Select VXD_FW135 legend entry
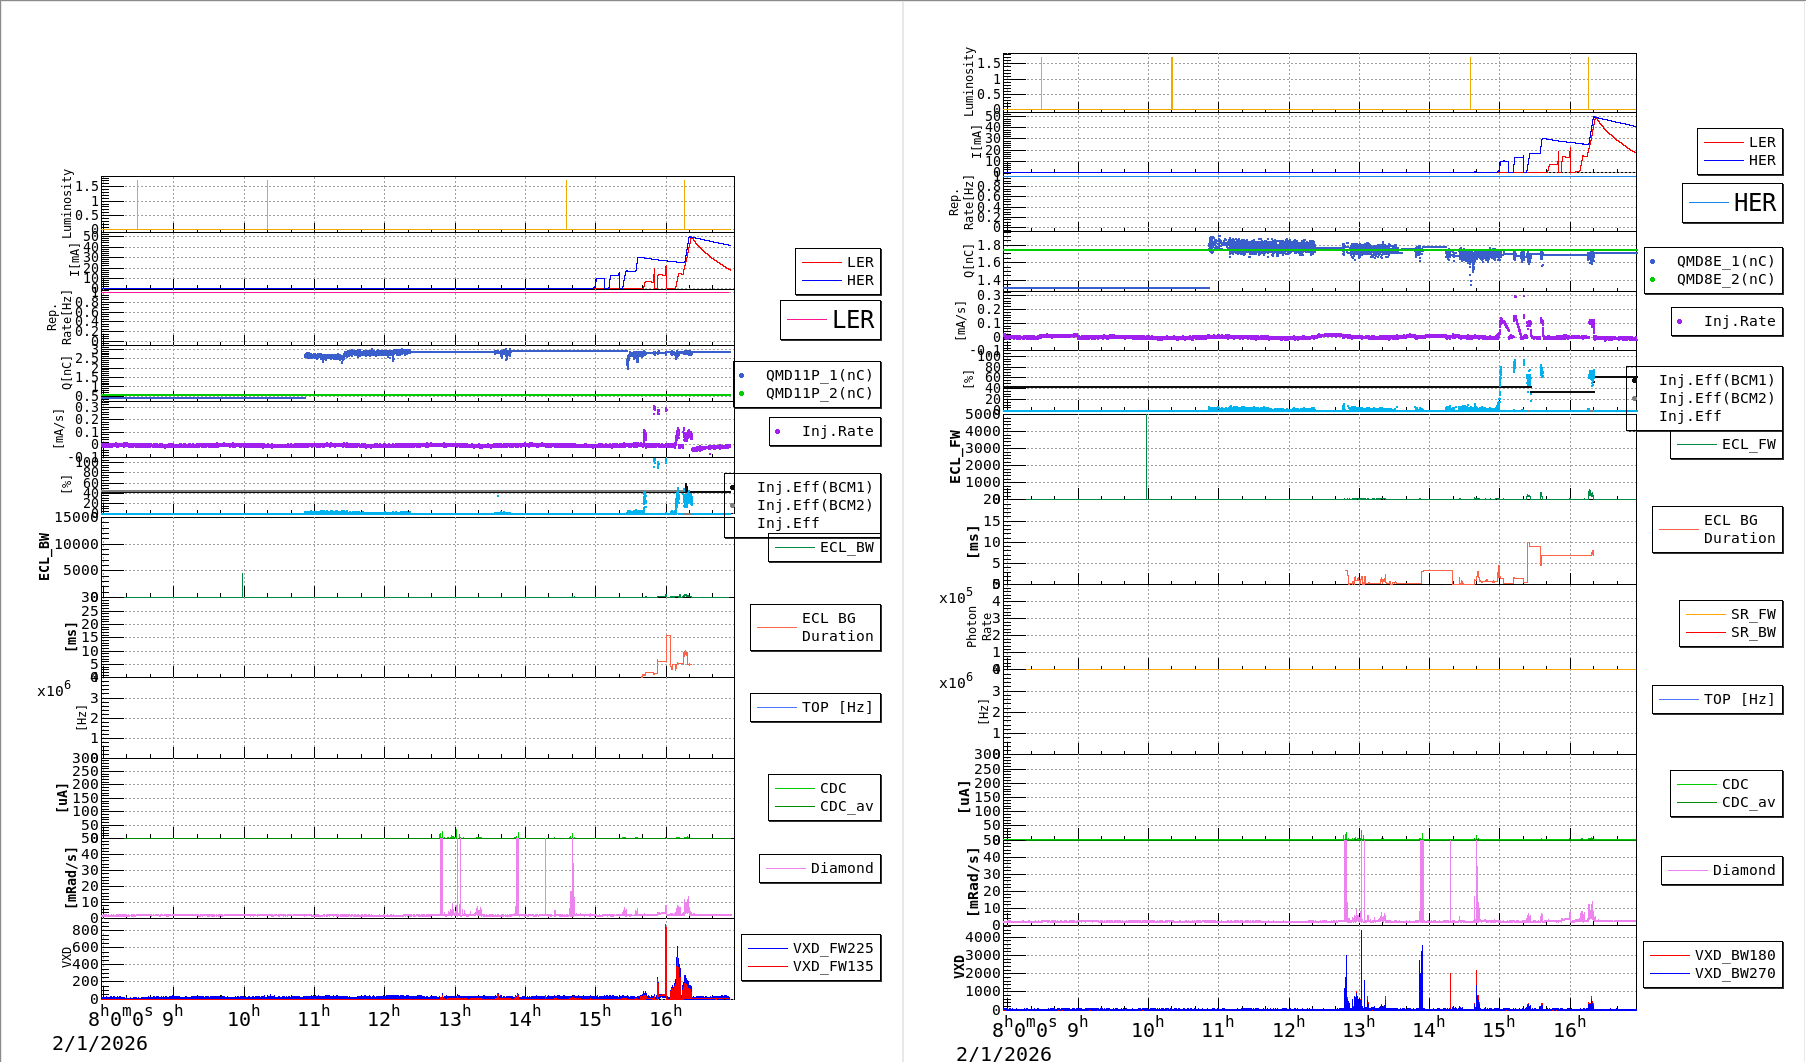This screenshot has height=1062, width=1806. (832, 966)
